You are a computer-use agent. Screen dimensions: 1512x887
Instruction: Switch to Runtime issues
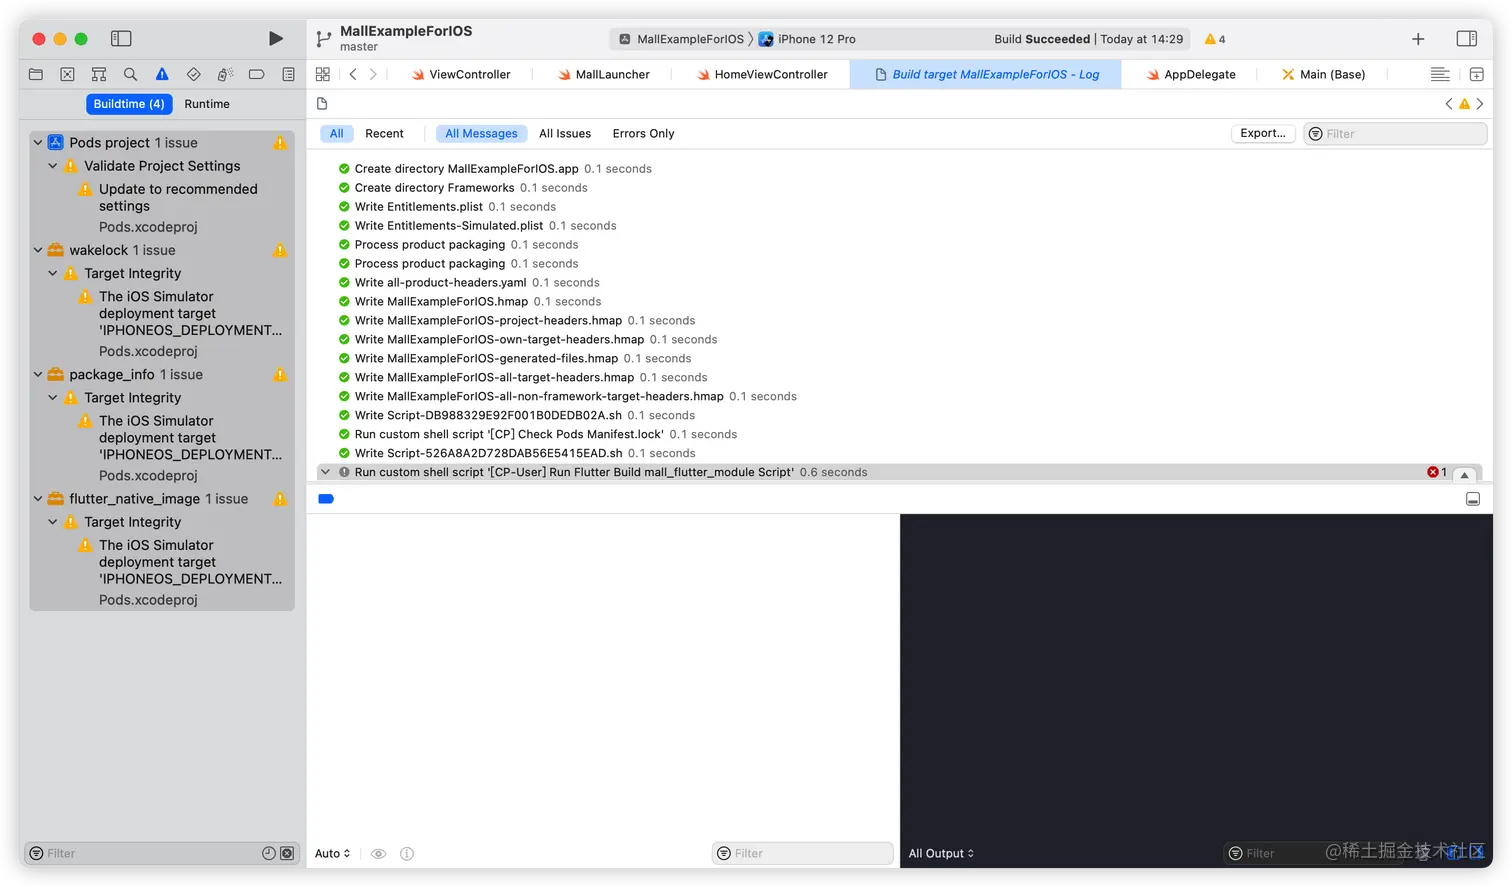(x=207, y=104)
